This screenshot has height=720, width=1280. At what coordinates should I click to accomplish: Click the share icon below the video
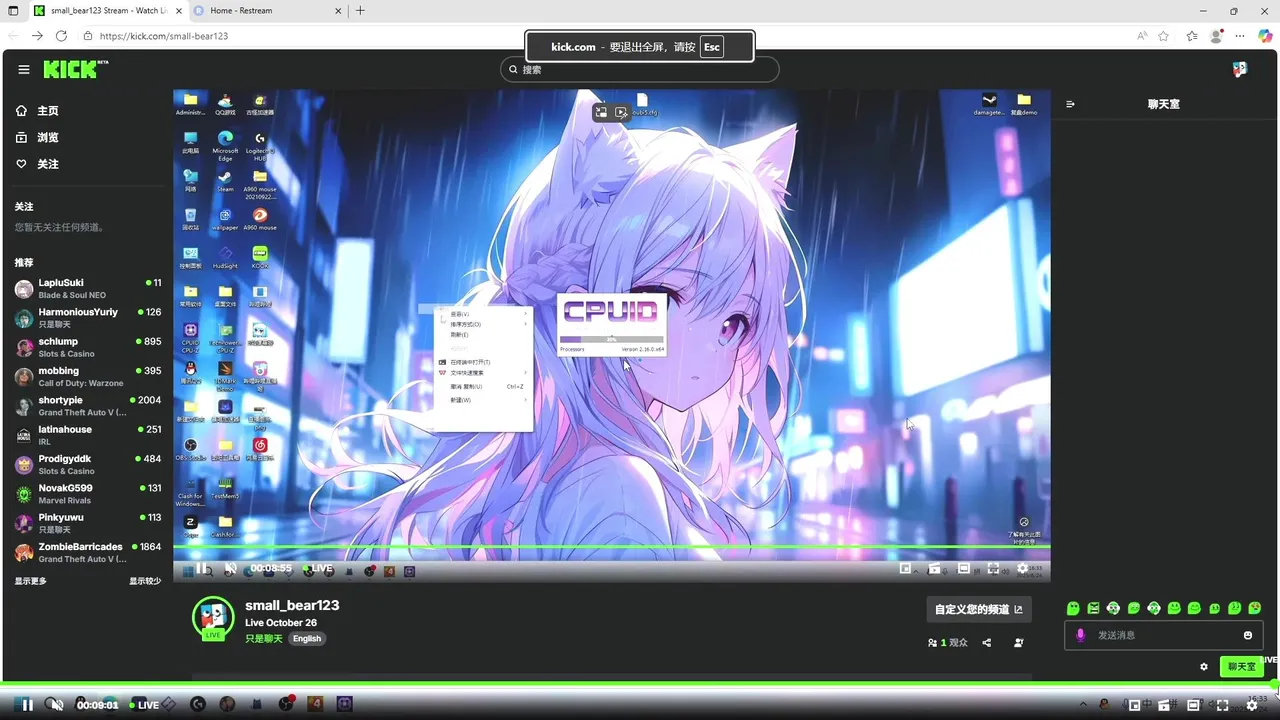[987, 643]
